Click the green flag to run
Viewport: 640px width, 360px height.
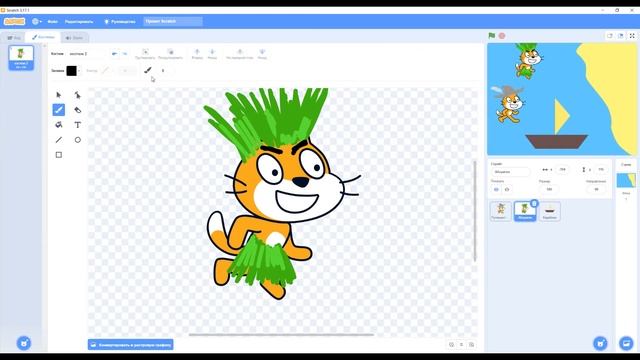(492, 36)
